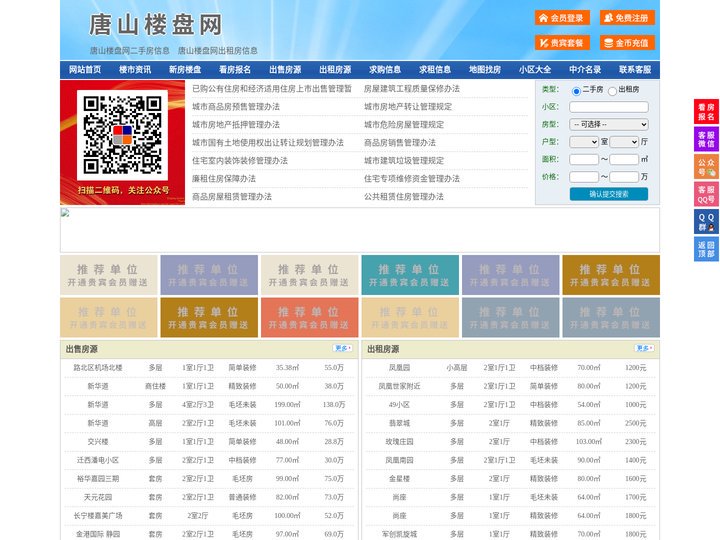Select the 出租房 radio button
720x540 pixels.
[612, 91]
